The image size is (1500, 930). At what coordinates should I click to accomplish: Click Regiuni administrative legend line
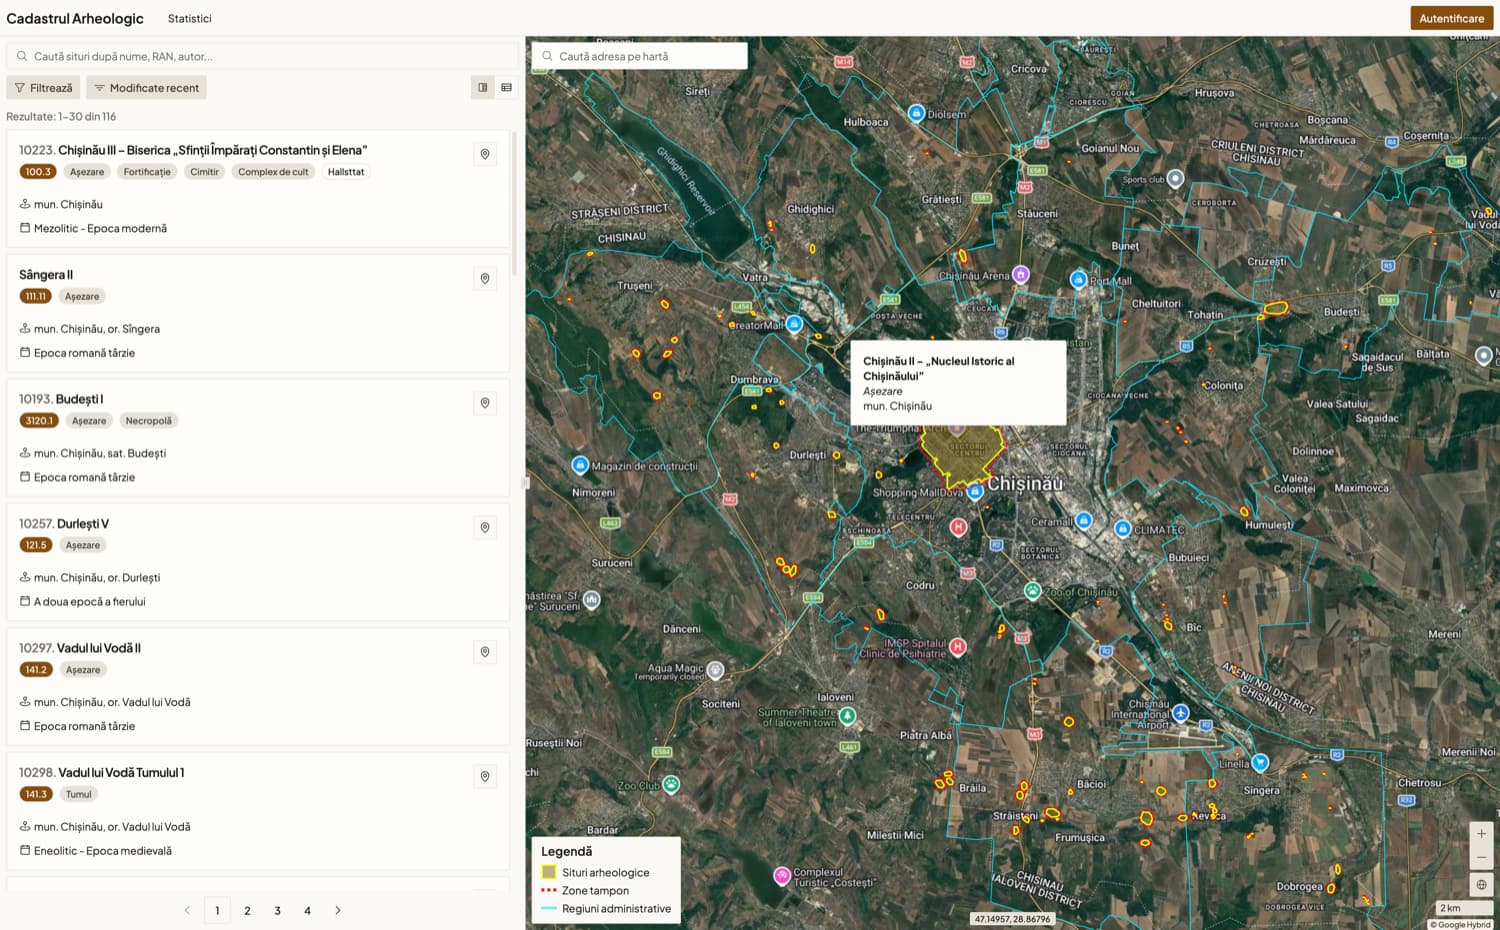pos(548,908)
